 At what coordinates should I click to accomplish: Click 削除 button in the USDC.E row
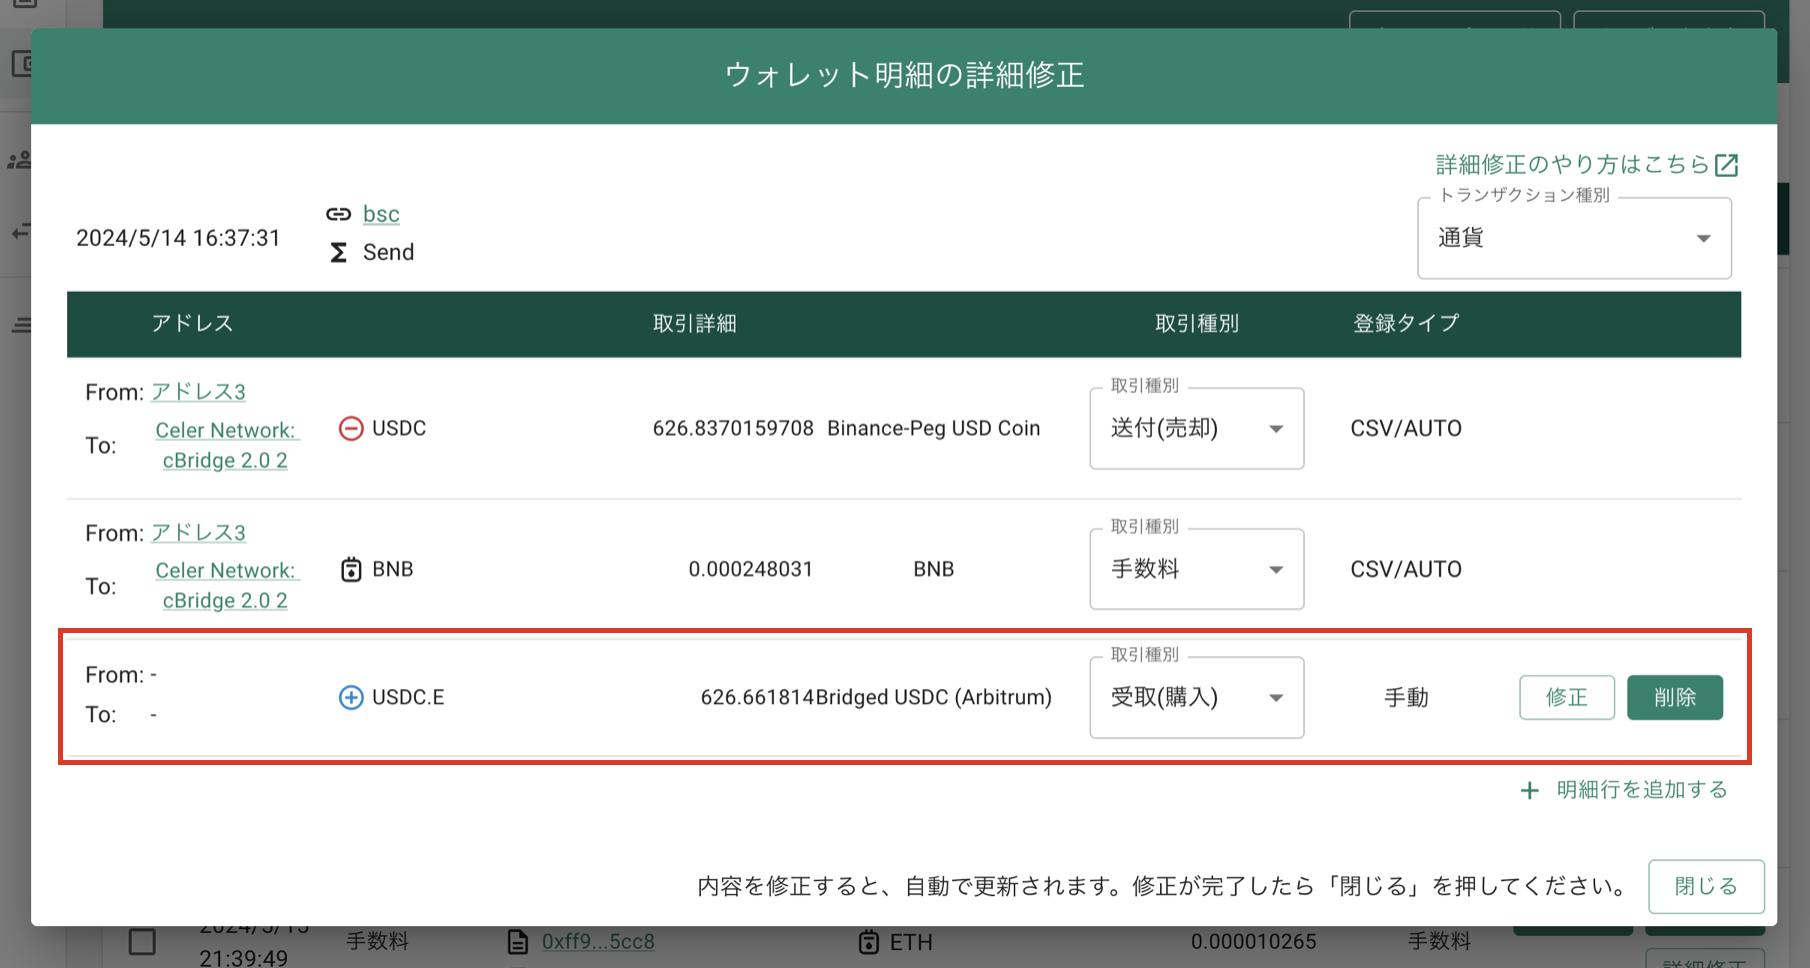pyautogui.click(x=1675, y=698)
